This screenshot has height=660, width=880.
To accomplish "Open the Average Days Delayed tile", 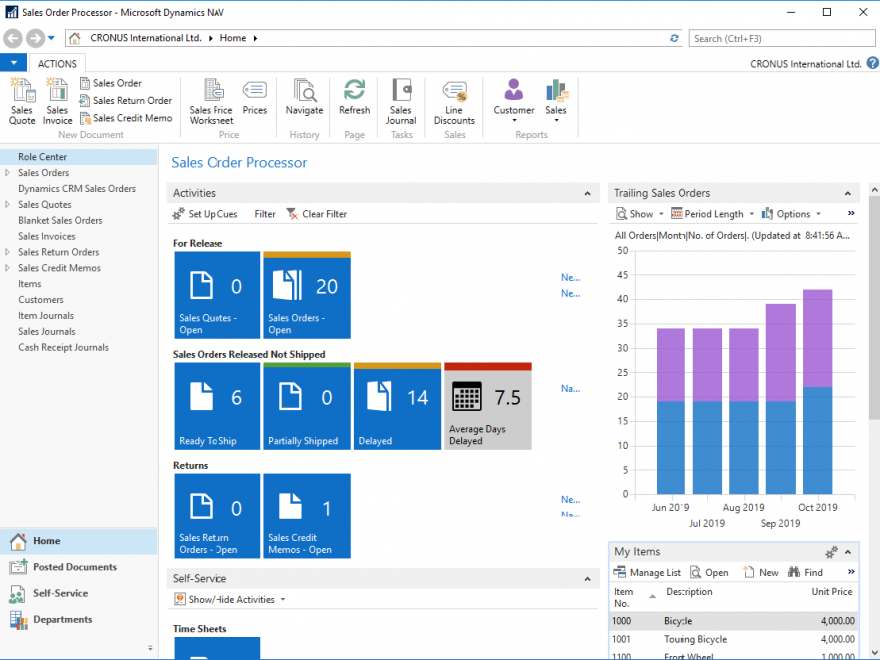I will click(x=488, y=406).
